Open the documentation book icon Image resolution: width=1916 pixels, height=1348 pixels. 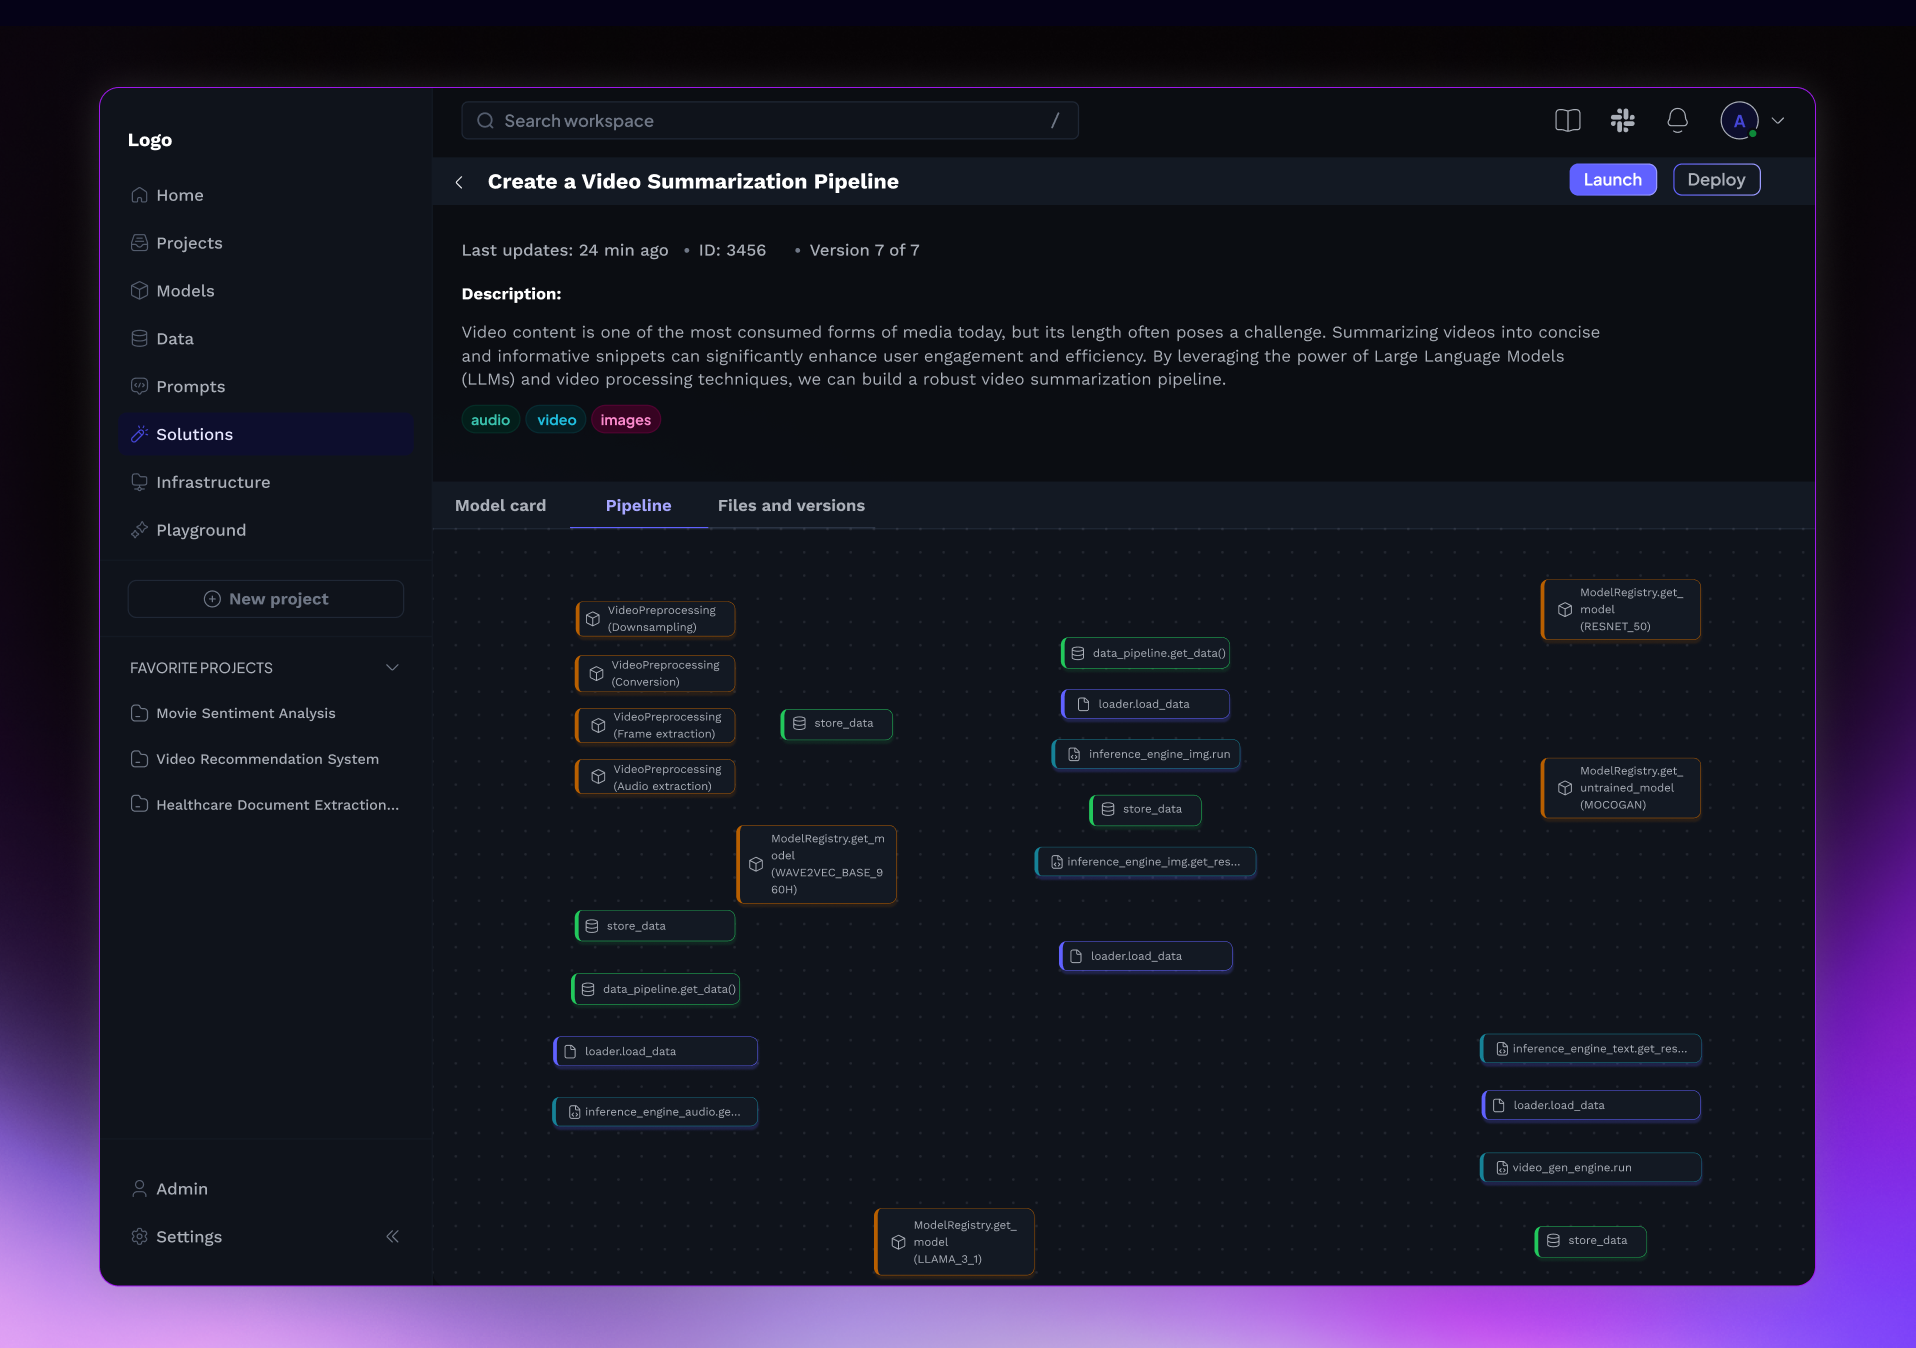point(1567,121)
